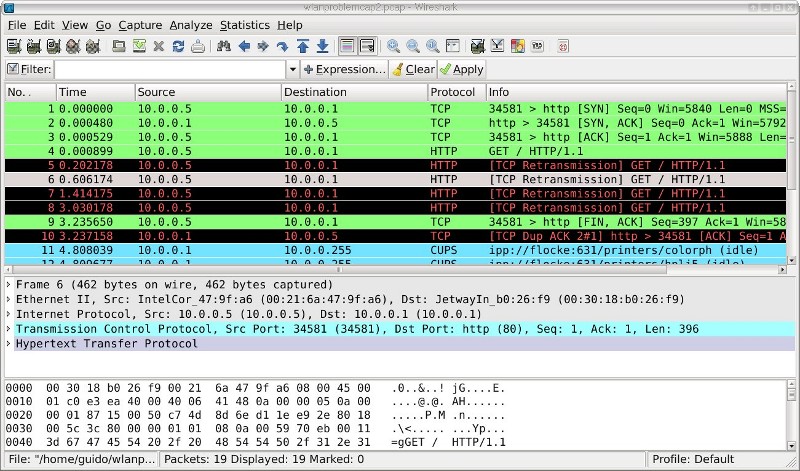
Task: Expand the Ethernet II tree node
Action: (x=9, y=300)
